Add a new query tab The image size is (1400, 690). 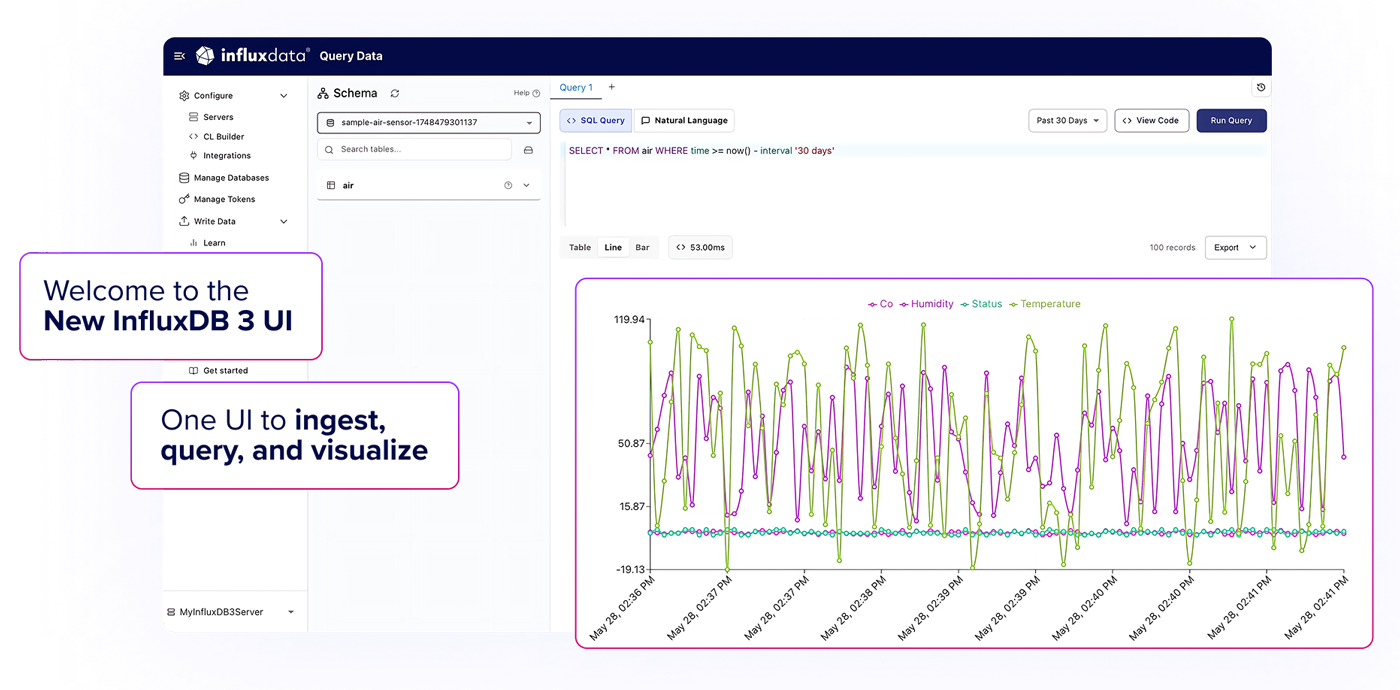coord(612,87)
